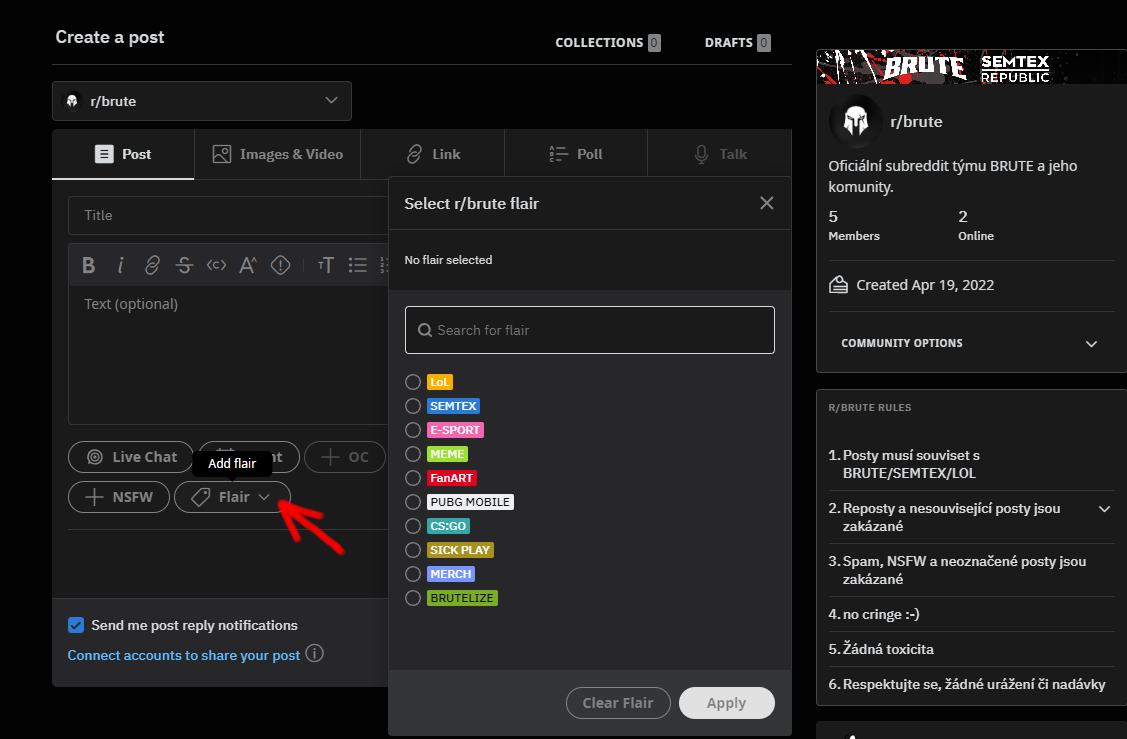Click the BRUTELIZE green flair tag
This screenshot has height=739, width=1127.
(x=462, y=598)
